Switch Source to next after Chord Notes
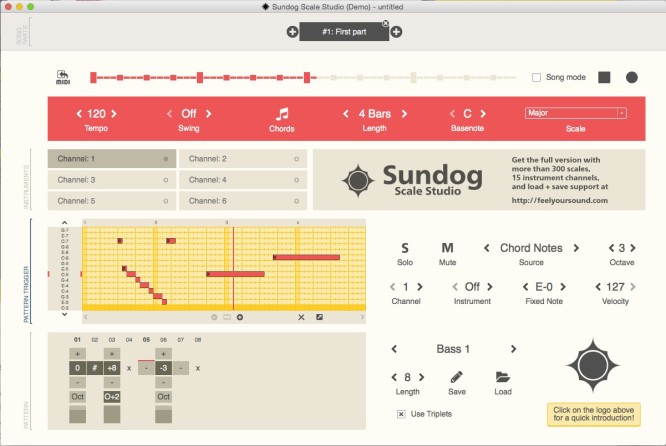The image size is (666, 446). coord(576,248)
